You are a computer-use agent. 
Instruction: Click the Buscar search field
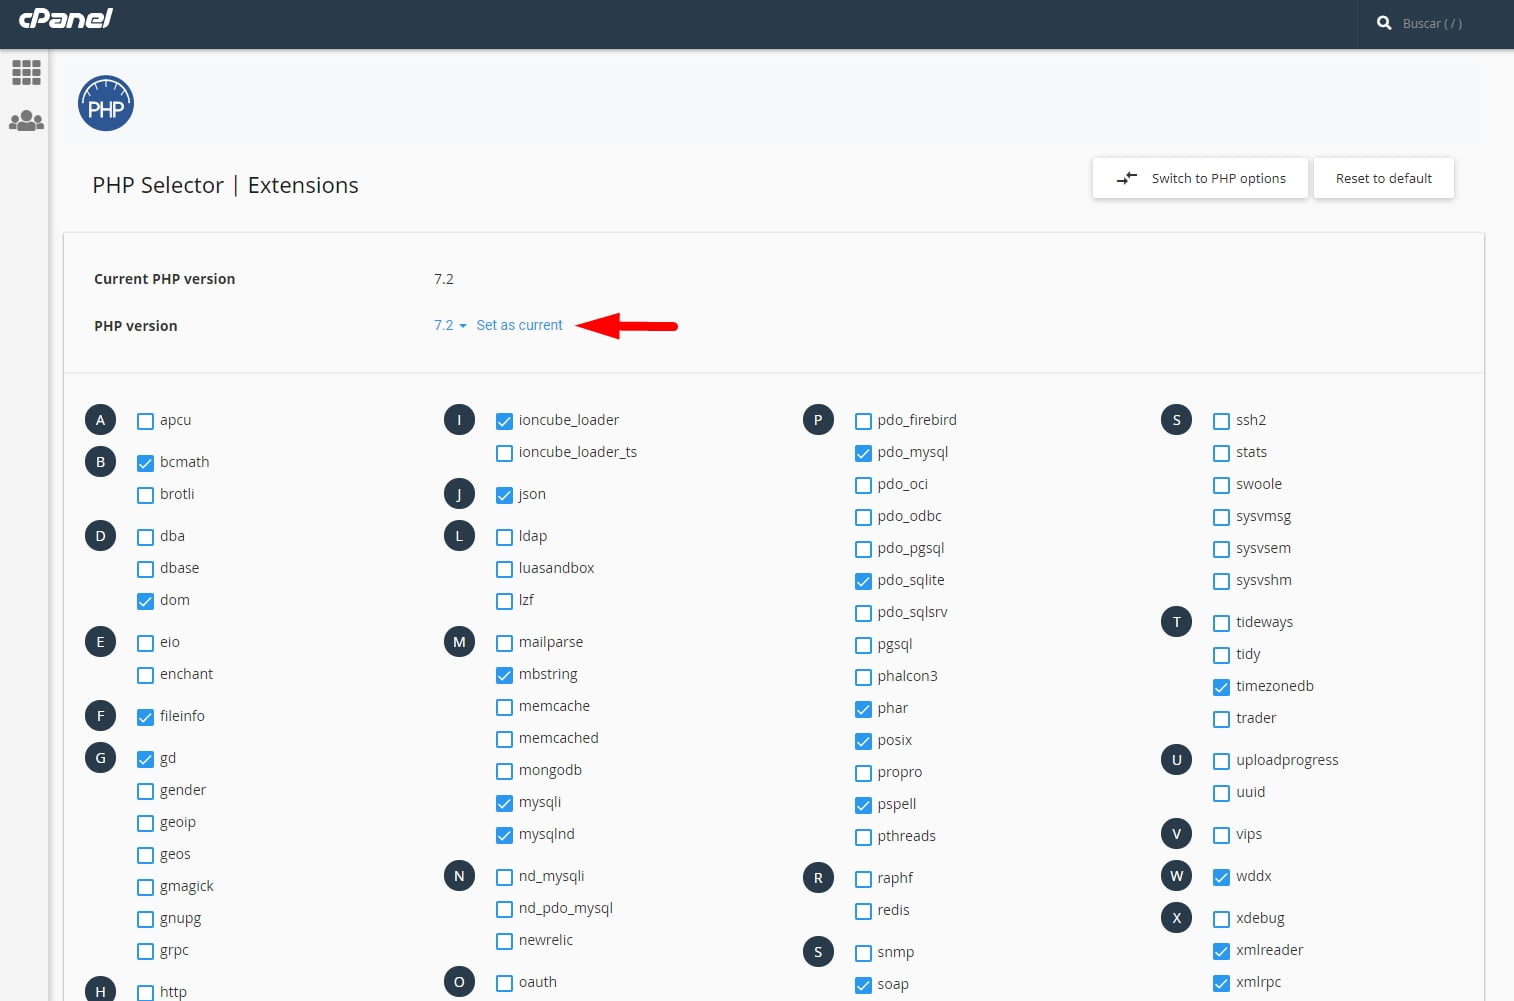tap(1432, 23)
